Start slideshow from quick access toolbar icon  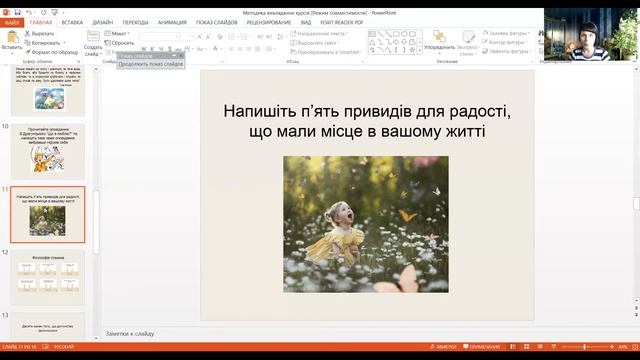[x=55, y=13]
